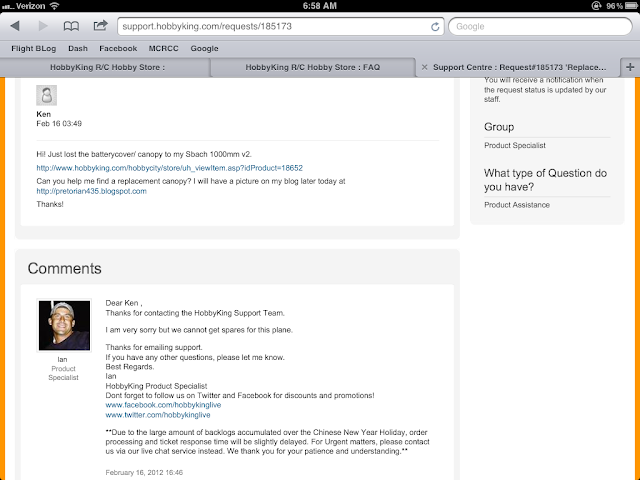Open the Dash bookmark
This screenshot has width=640, height=480.
pyautogui.click(x=78, y=49)
